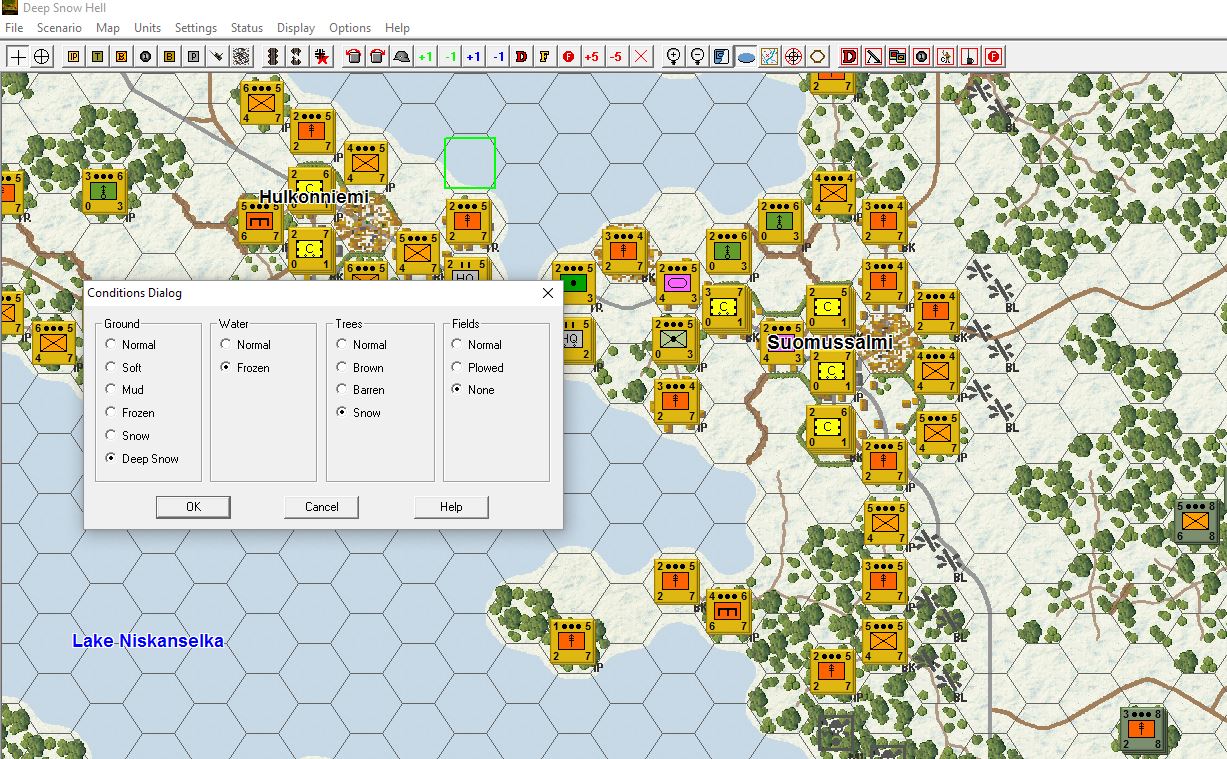The width and height of the screenshot is (1227, 759).
Task: Click the circled crosshair tool icon
Action: [42, 57]
